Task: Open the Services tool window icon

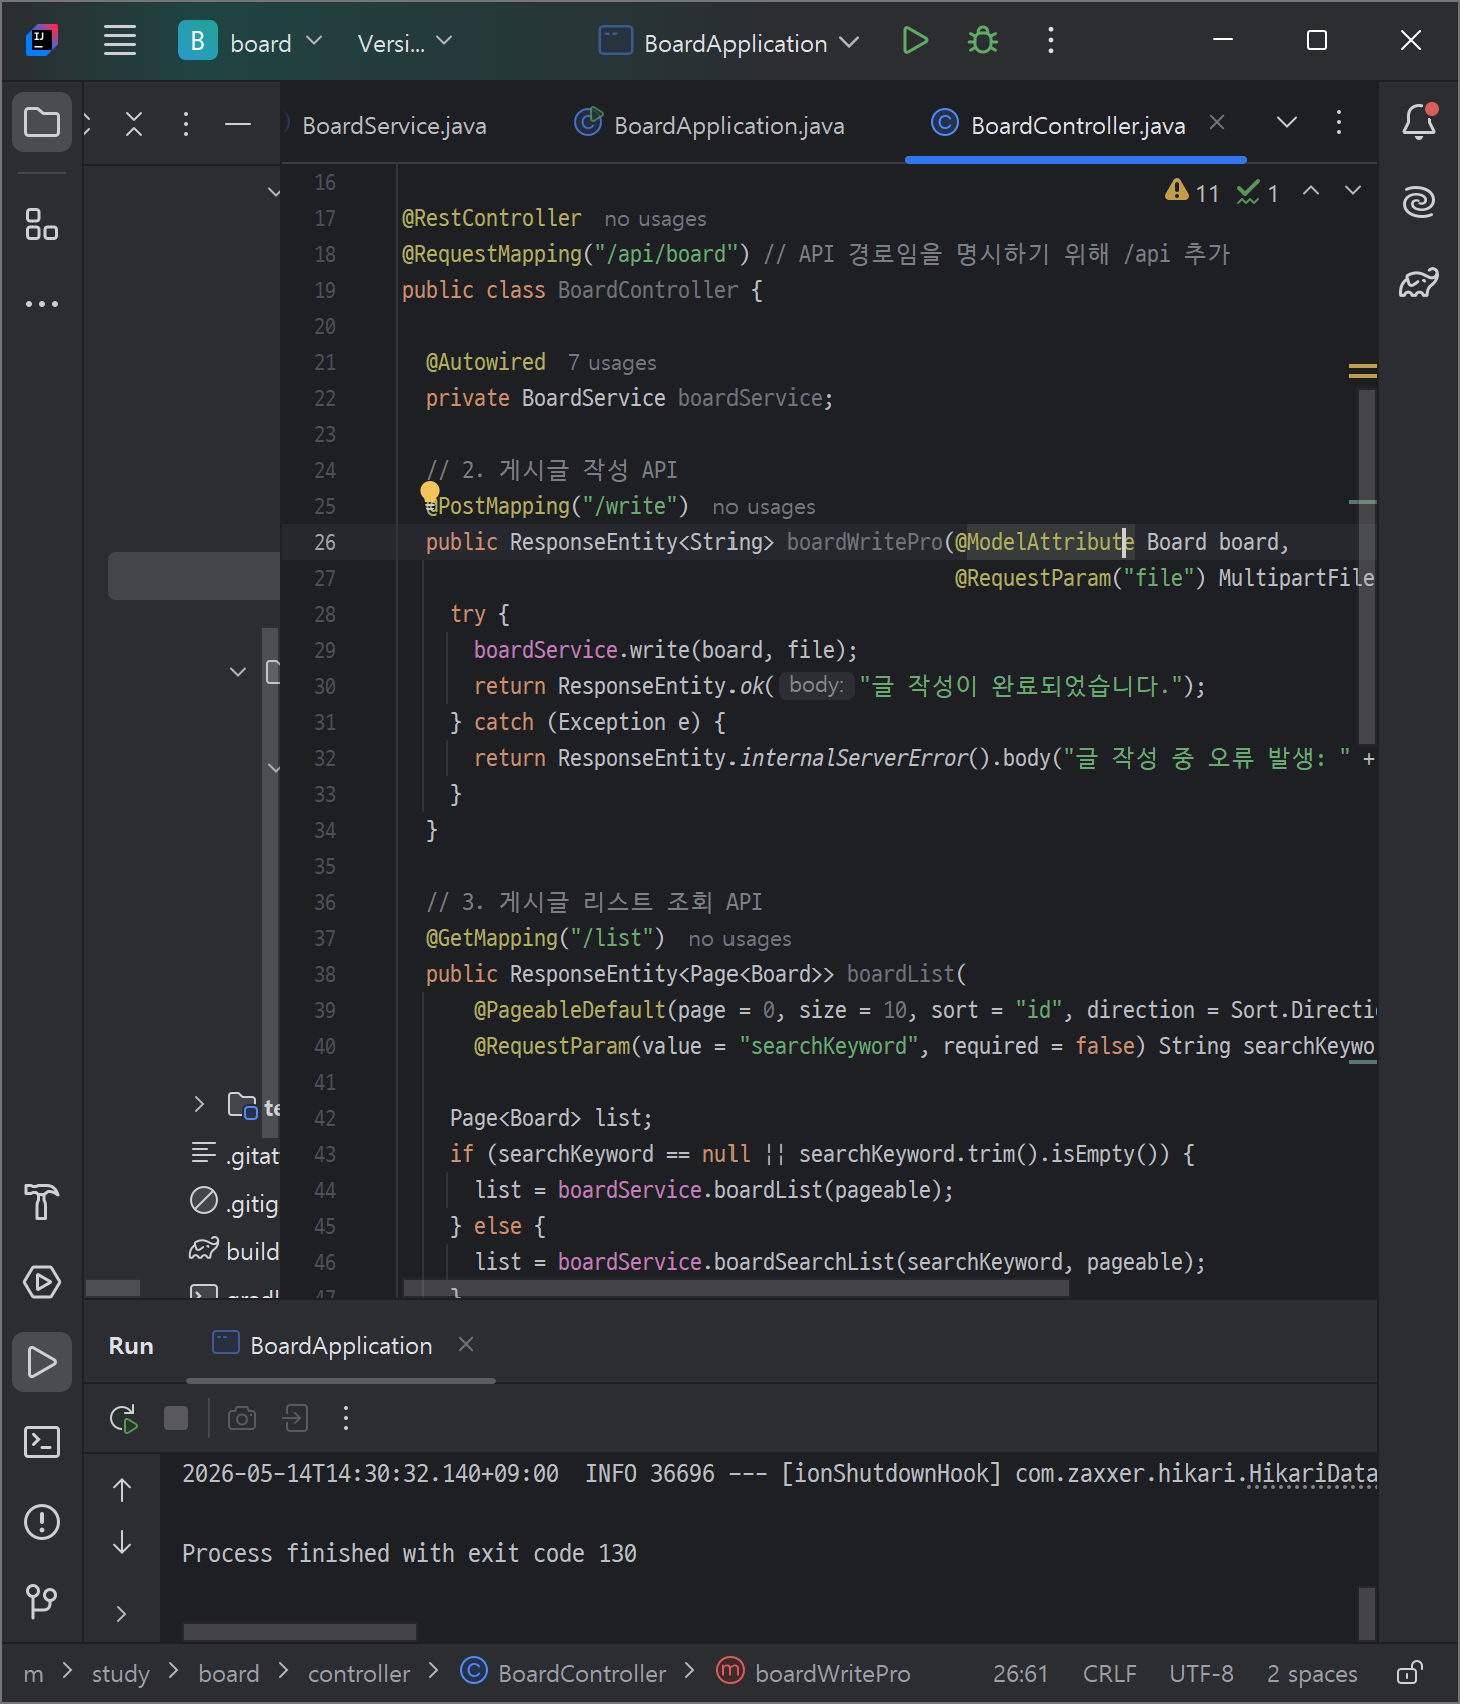Action: point(42,1282)
